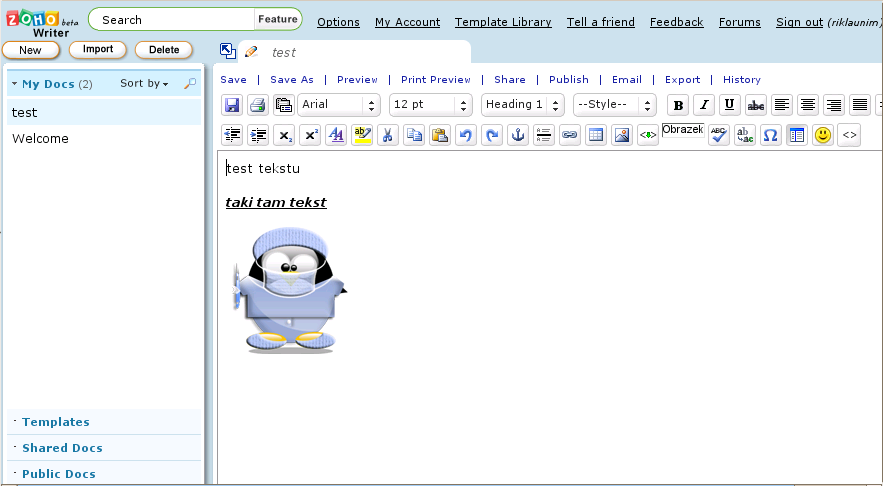
Task: Click the anchor insert icon
Action: click(x=518, y=135)
